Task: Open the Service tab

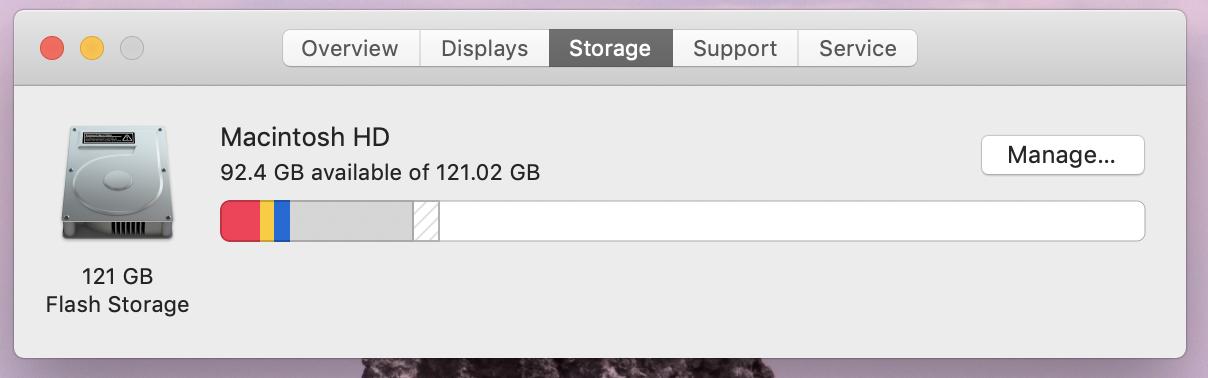Action: click(x=857, y=48)
